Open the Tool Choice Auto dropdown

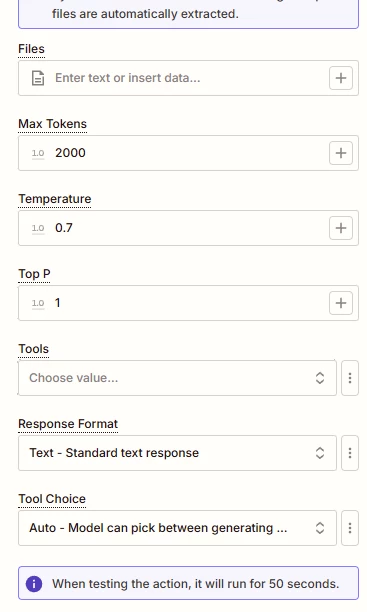(x=177, y=528)
